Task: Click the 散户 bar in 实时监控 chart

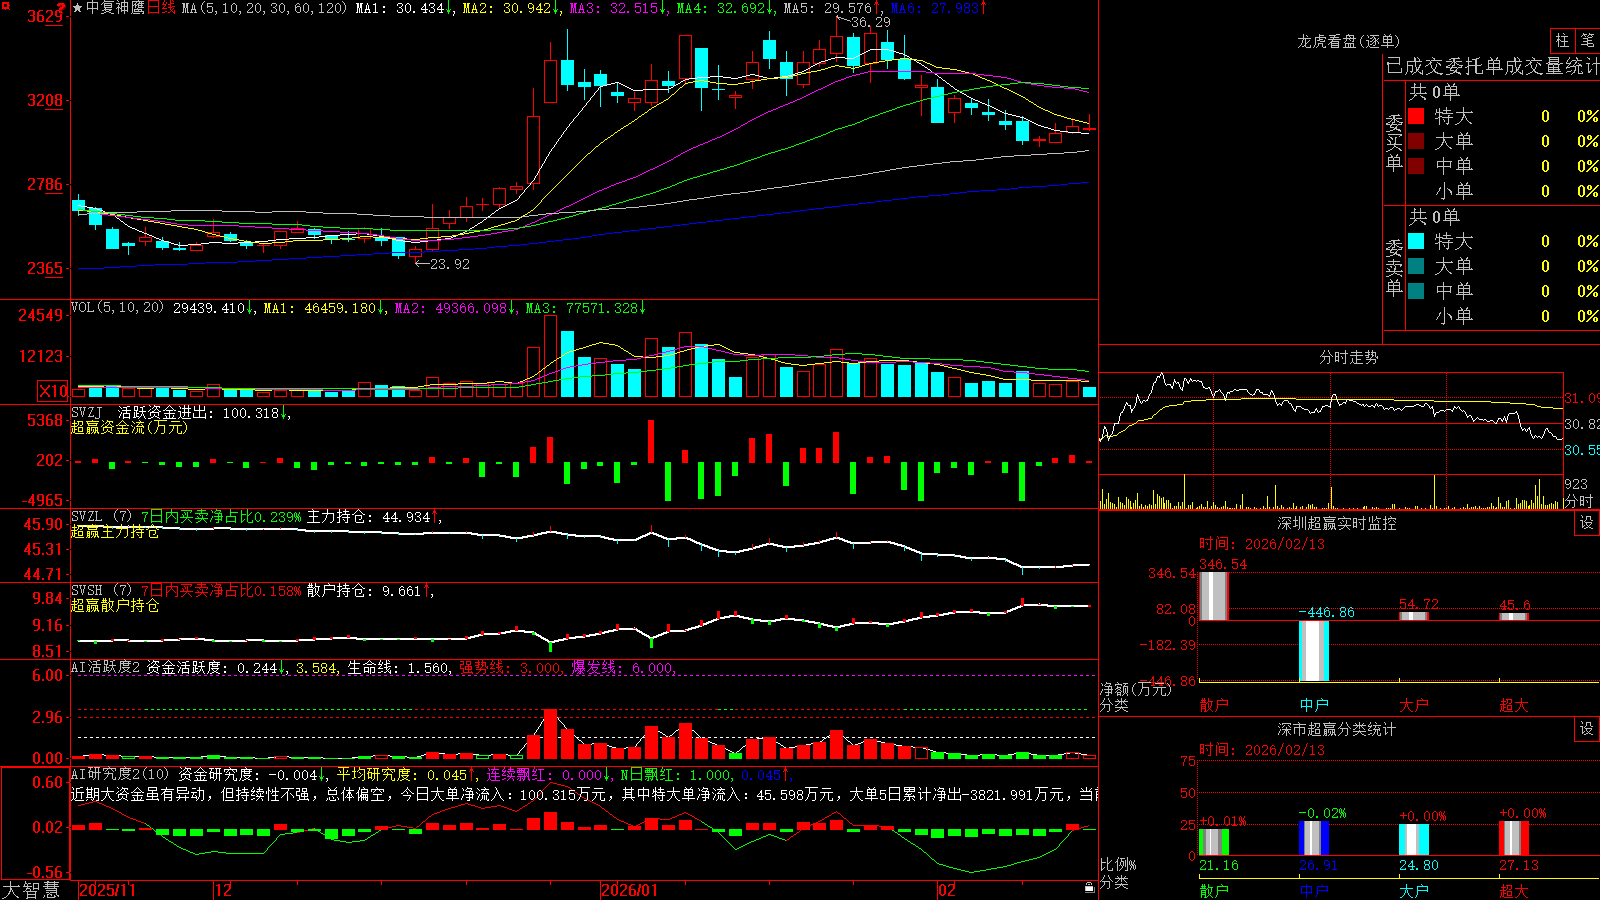Action: click(x=1213, y=596)
